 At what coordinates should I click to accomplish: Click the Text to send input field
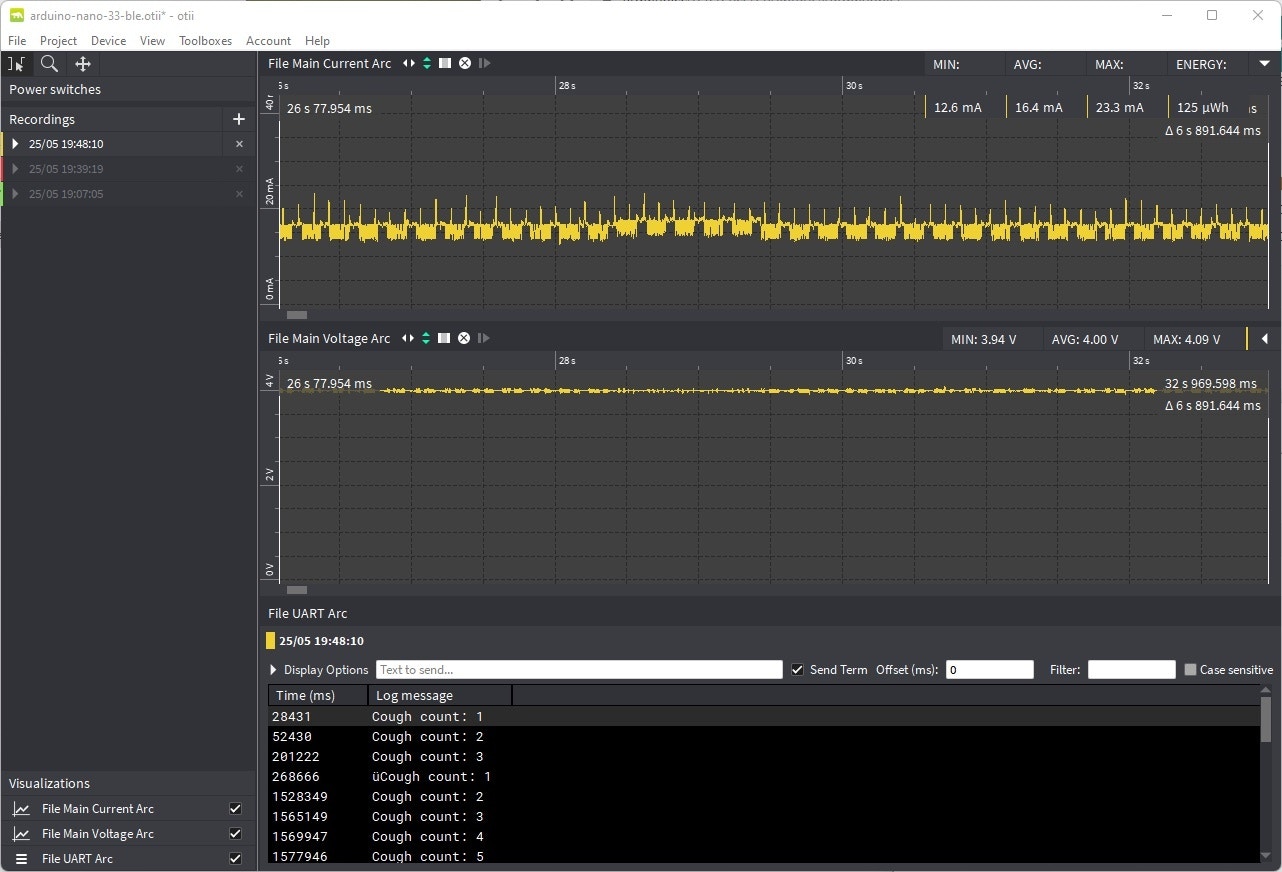[x=579, y=670]
